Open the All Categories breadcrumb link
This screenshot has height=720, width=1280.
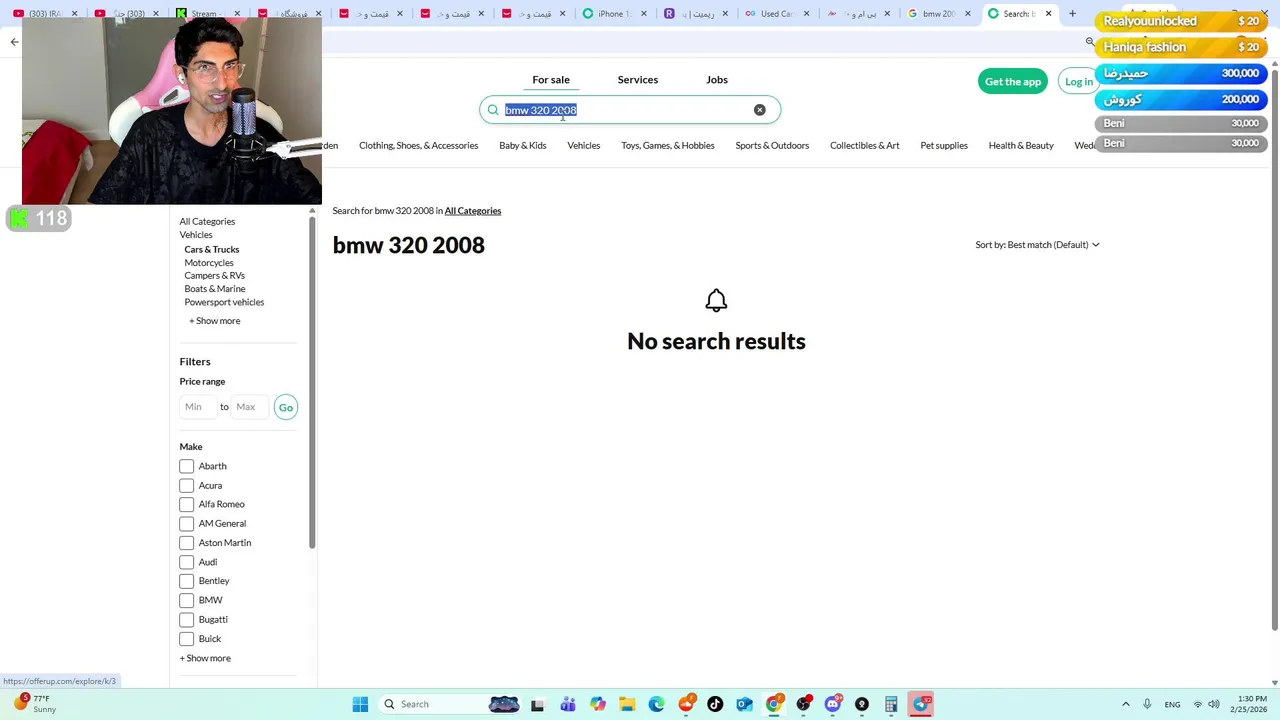point(473,211)
